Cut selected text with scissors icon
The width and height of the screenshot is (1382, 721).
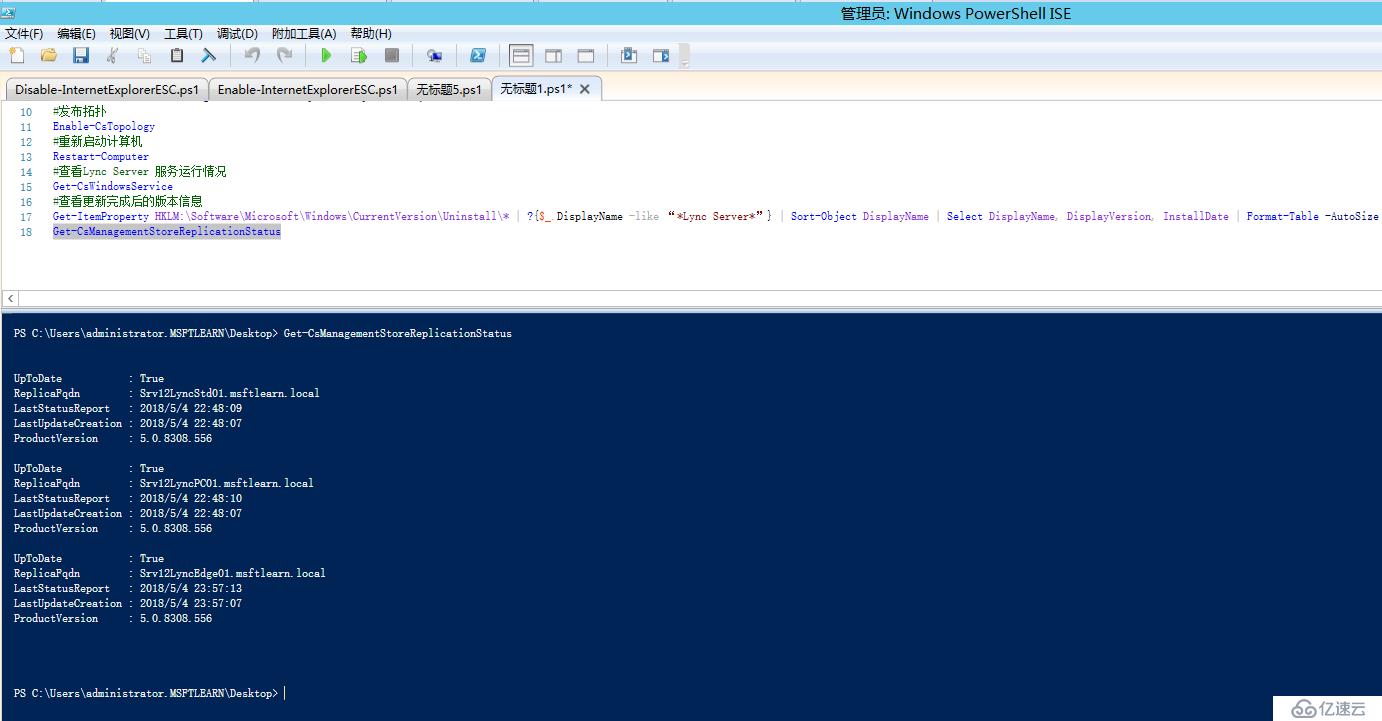113,56
